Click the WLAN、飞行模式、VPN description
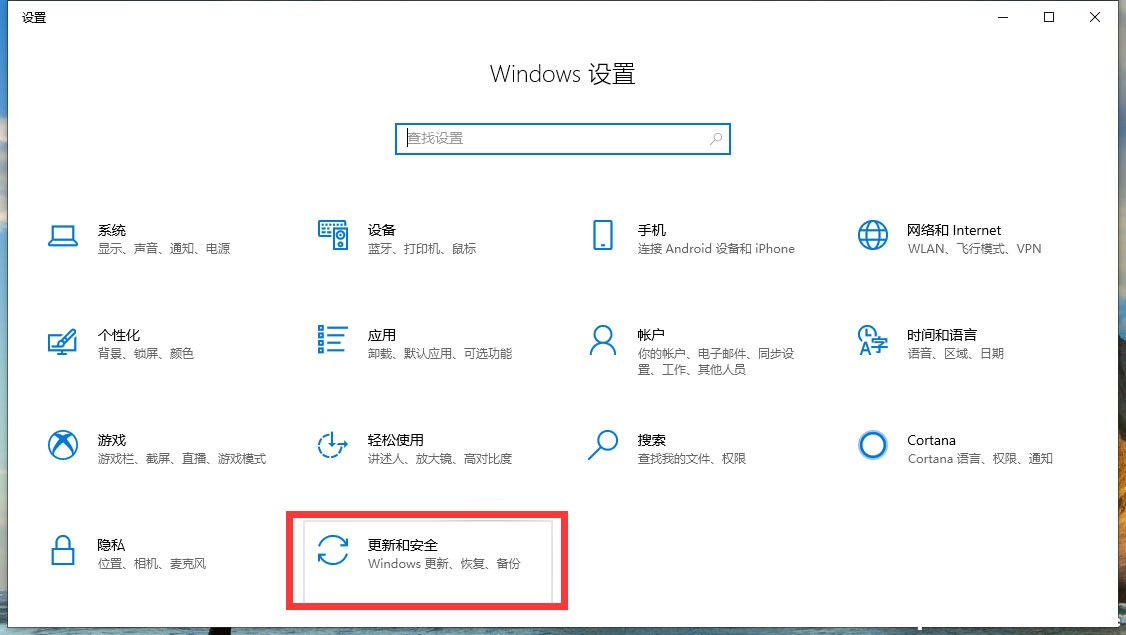Image resolution: width=1126 pixels, height=635 pixels. (974, 249)
